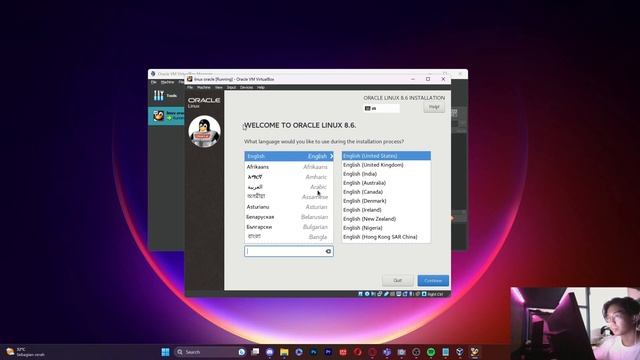
Task: Click the audio icon in VM status bar
Action: click(373, 294)
